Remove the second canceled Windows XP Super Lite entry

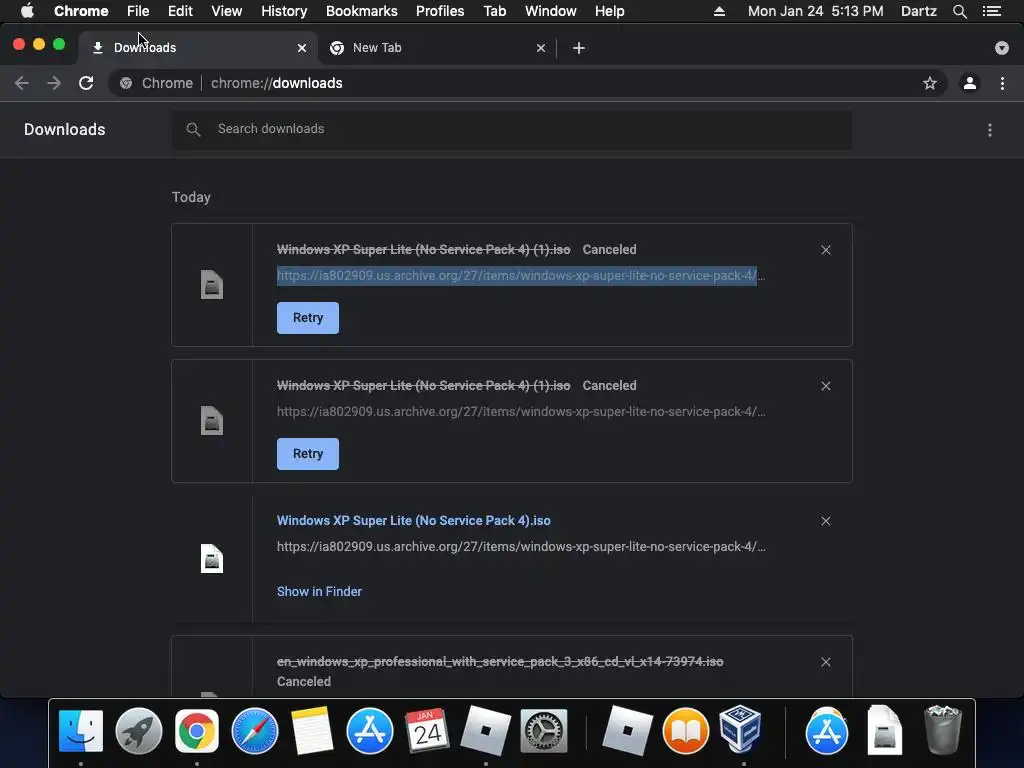pos(825,386)
